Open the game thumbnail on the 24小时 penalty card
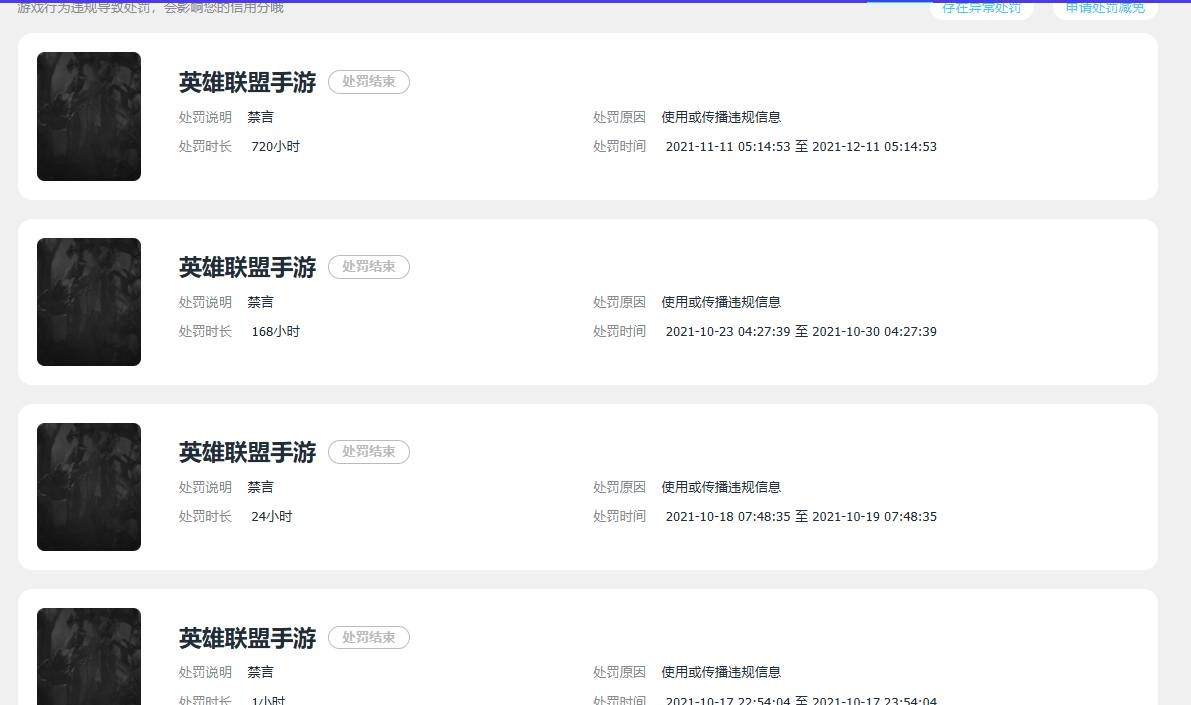Image resolution: width=1191 pixels, height=705 pixels. pos(89,487)
